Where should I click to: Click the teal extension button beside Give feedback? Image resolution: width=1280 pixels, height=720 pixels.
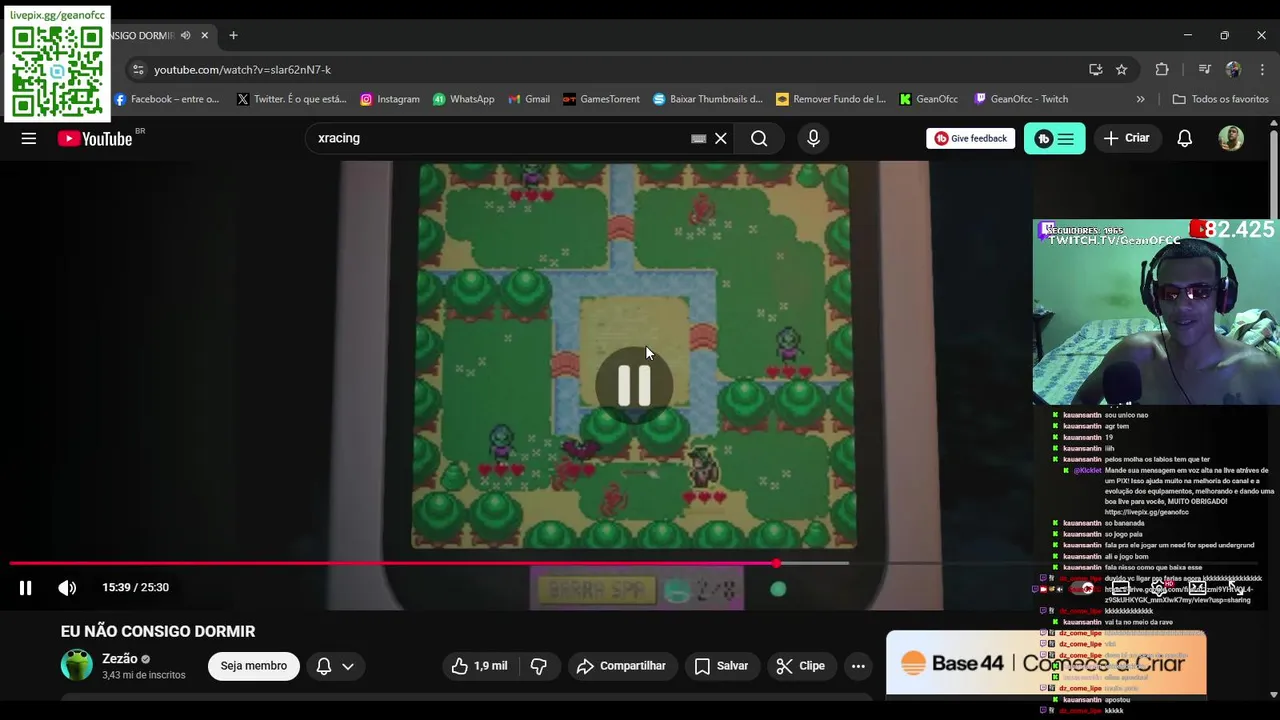1054,139
